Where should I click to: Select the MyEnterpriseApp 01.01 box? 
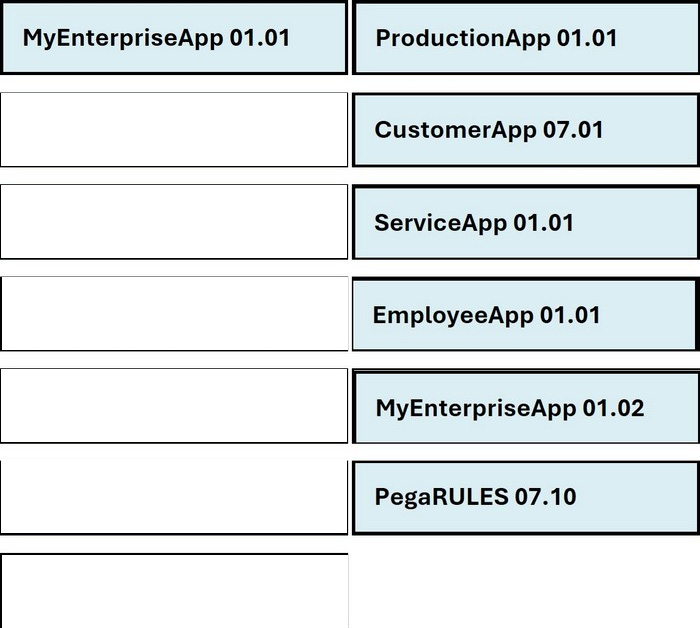click(174, 38)
